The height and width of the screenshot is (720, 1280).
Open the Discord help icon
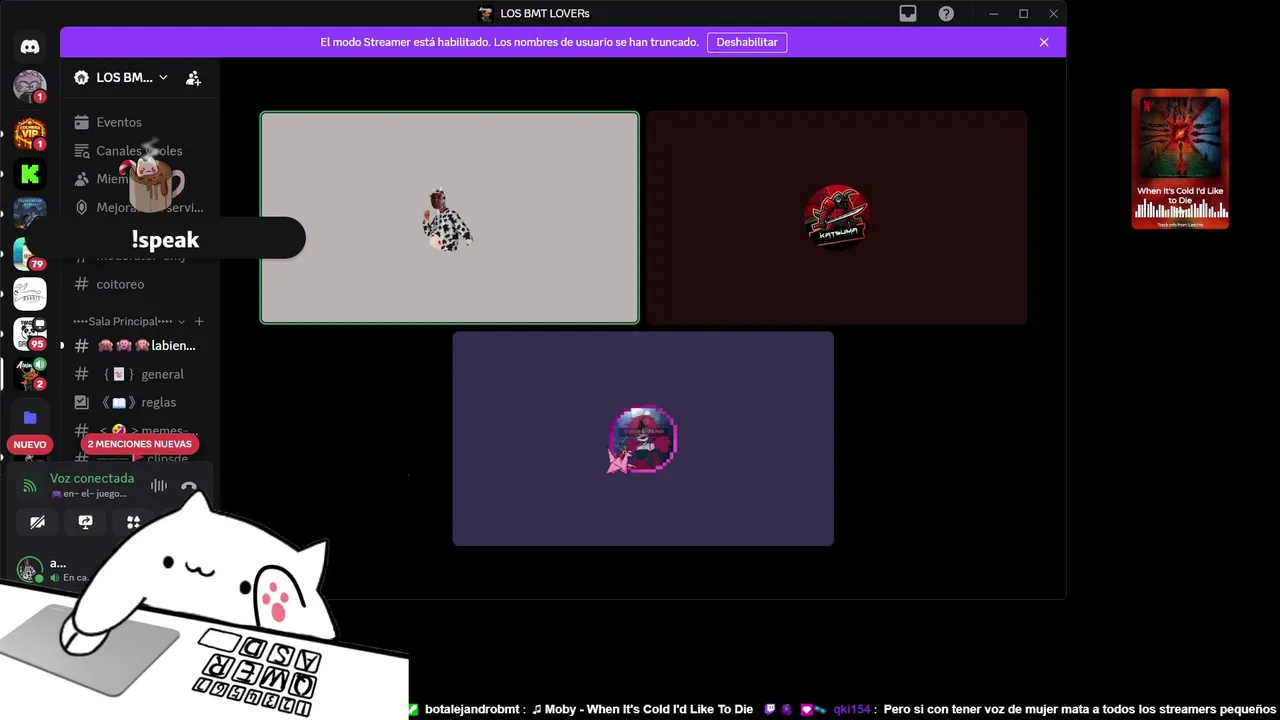[946, 14]
